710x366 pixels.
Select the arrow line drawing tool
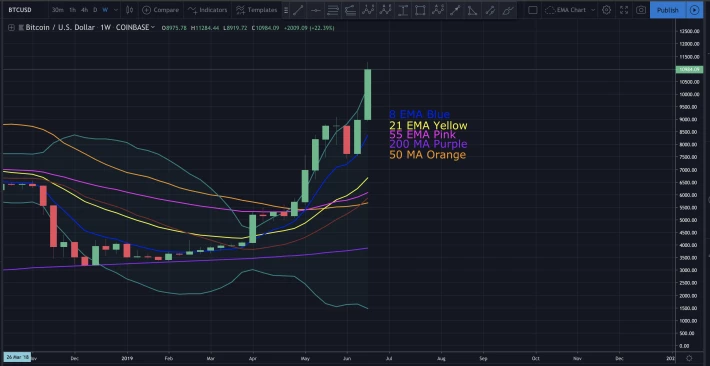455,10
